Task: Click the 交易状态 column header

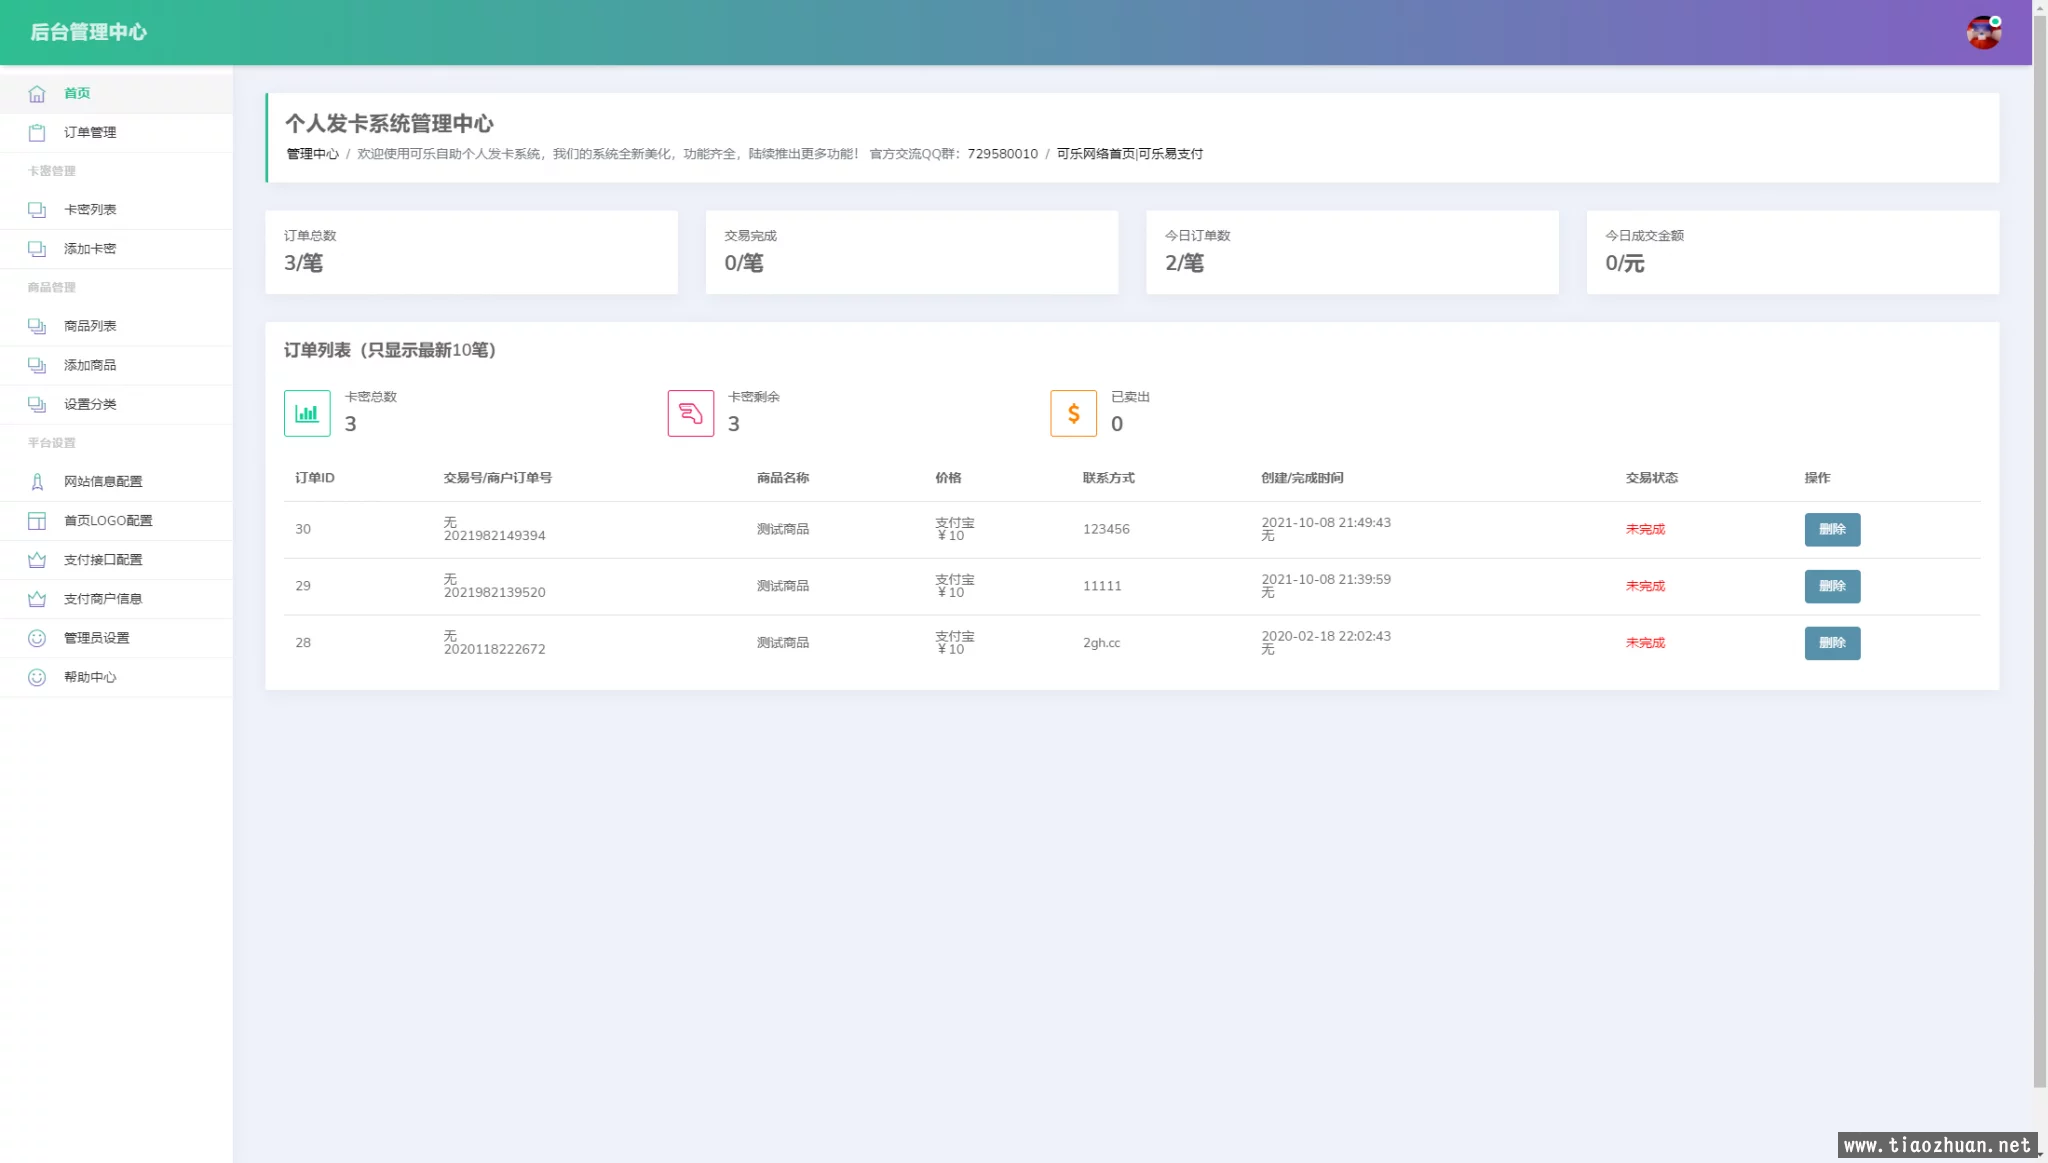Action: click(1652, 478)
